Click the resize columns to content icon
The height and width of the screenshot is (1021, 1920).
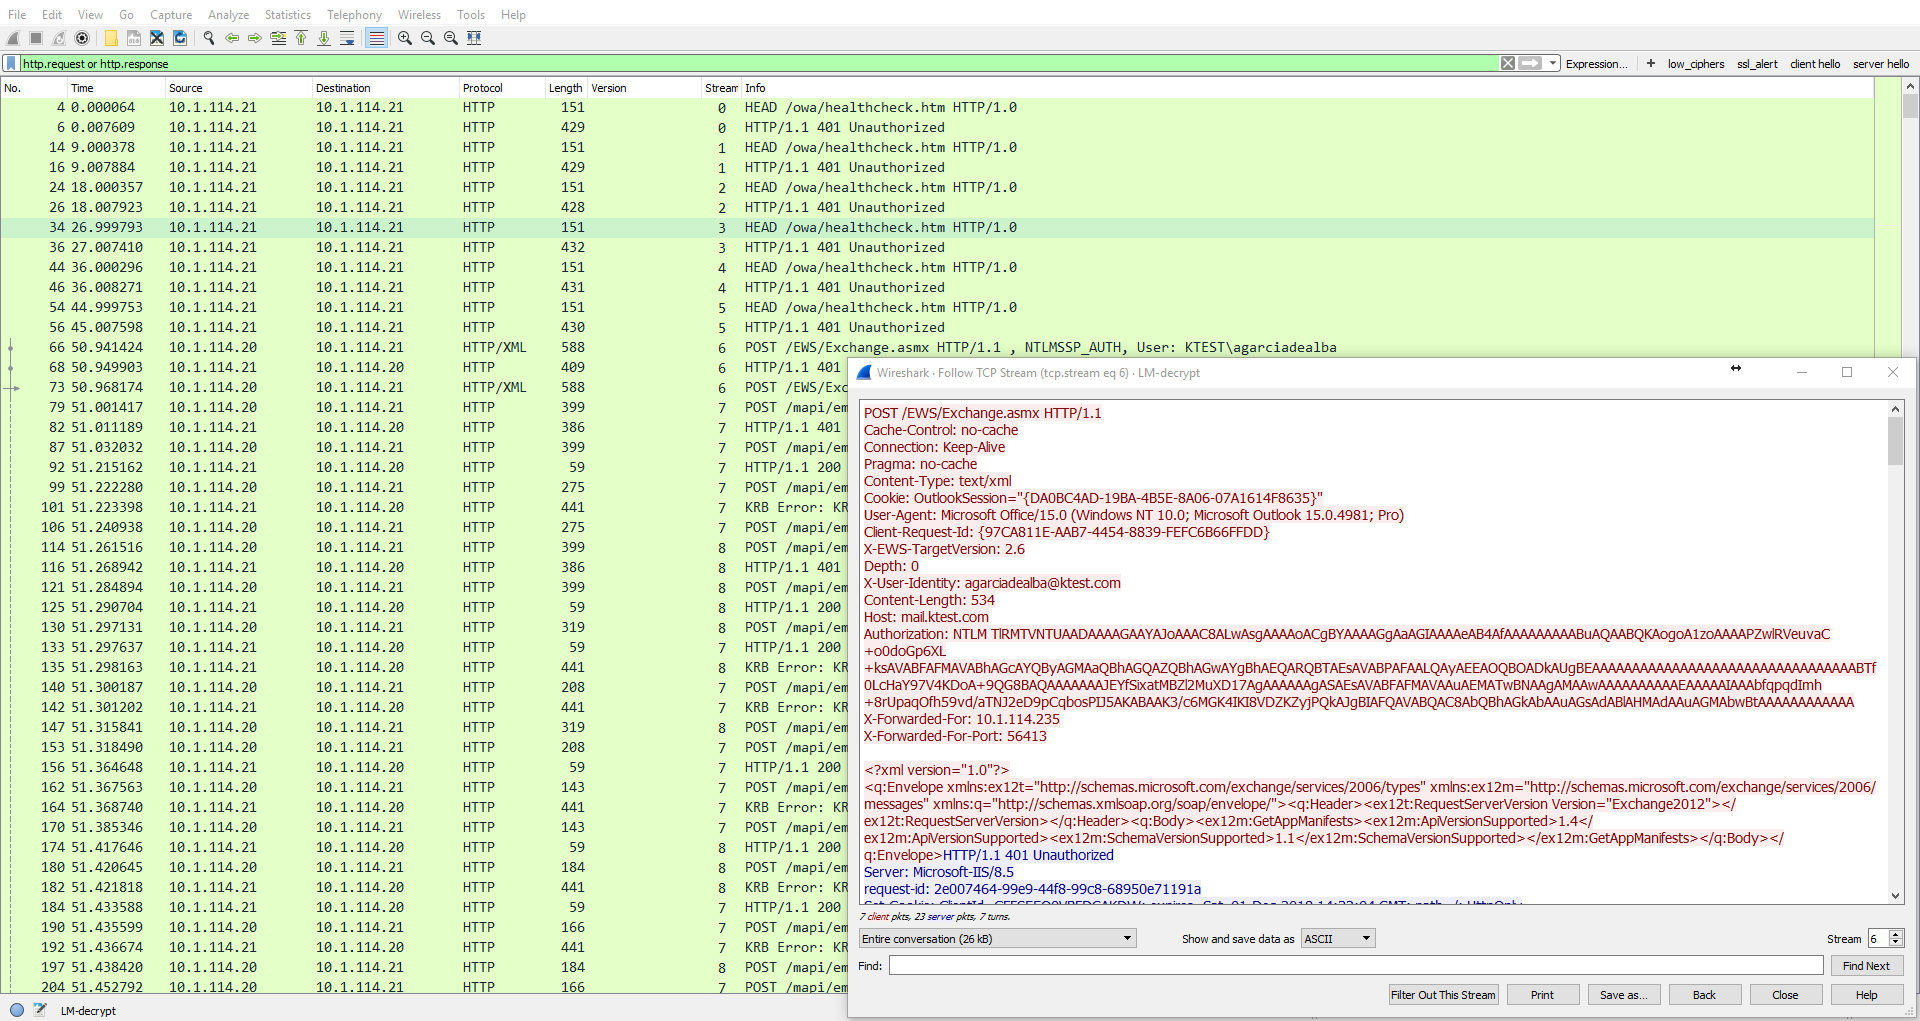point(474,38)
